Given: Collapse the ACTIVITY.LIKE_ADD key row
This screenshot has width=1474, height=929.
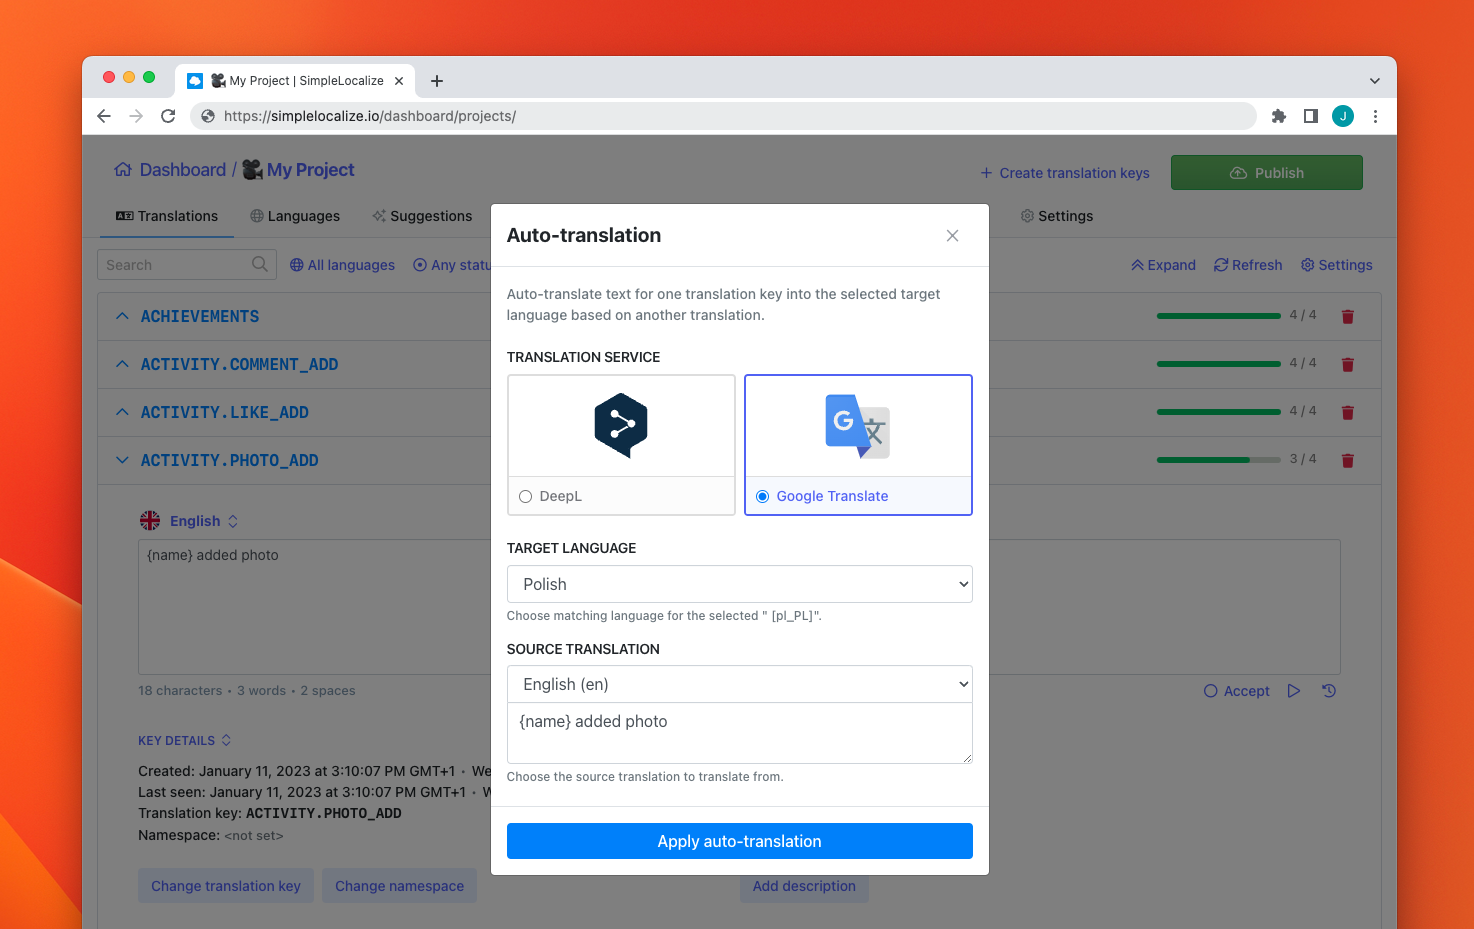Looking at the screenshot, I should [122, 412].
